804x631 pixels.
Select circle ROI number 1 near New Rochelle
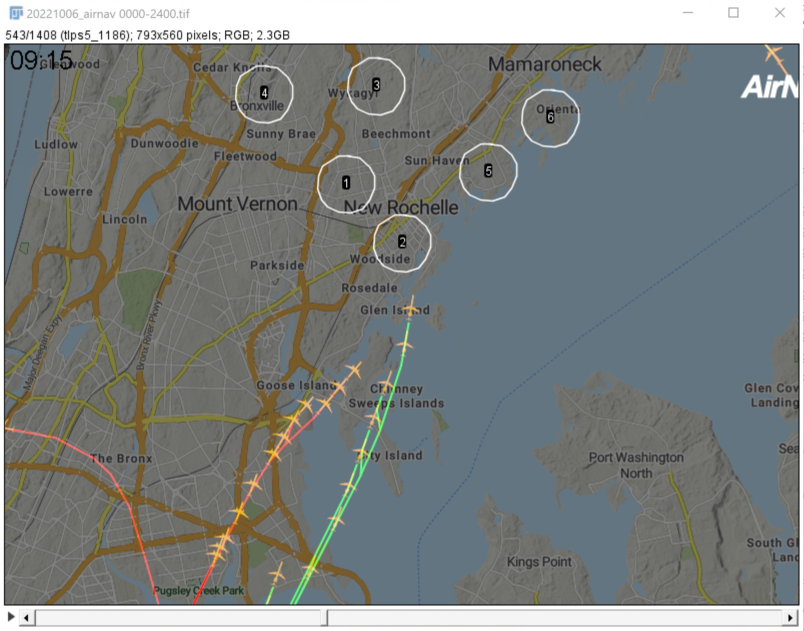click(346, 183)
